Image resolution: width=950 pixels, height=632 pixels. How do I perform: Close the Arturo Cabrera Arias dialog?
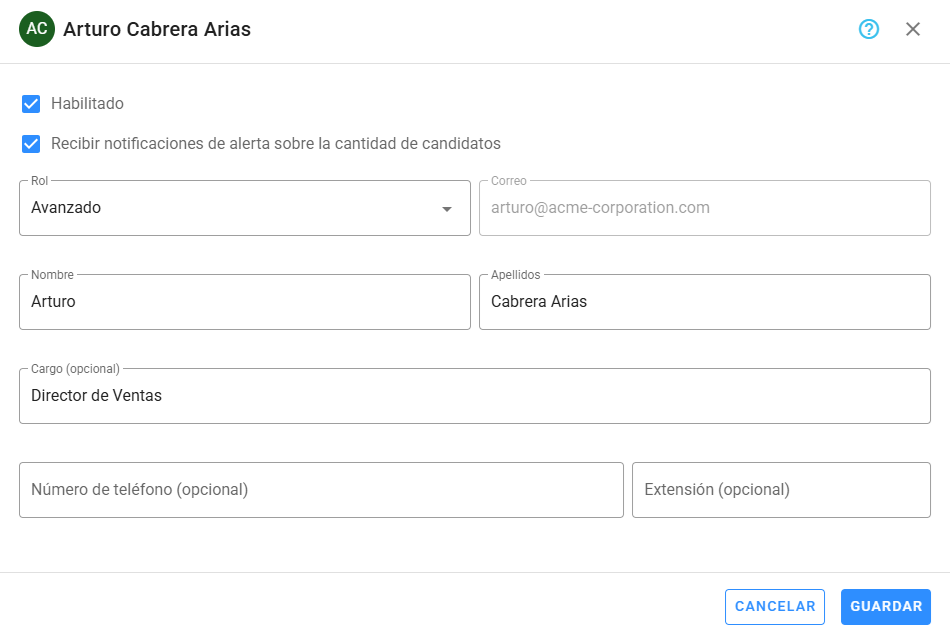912,30
